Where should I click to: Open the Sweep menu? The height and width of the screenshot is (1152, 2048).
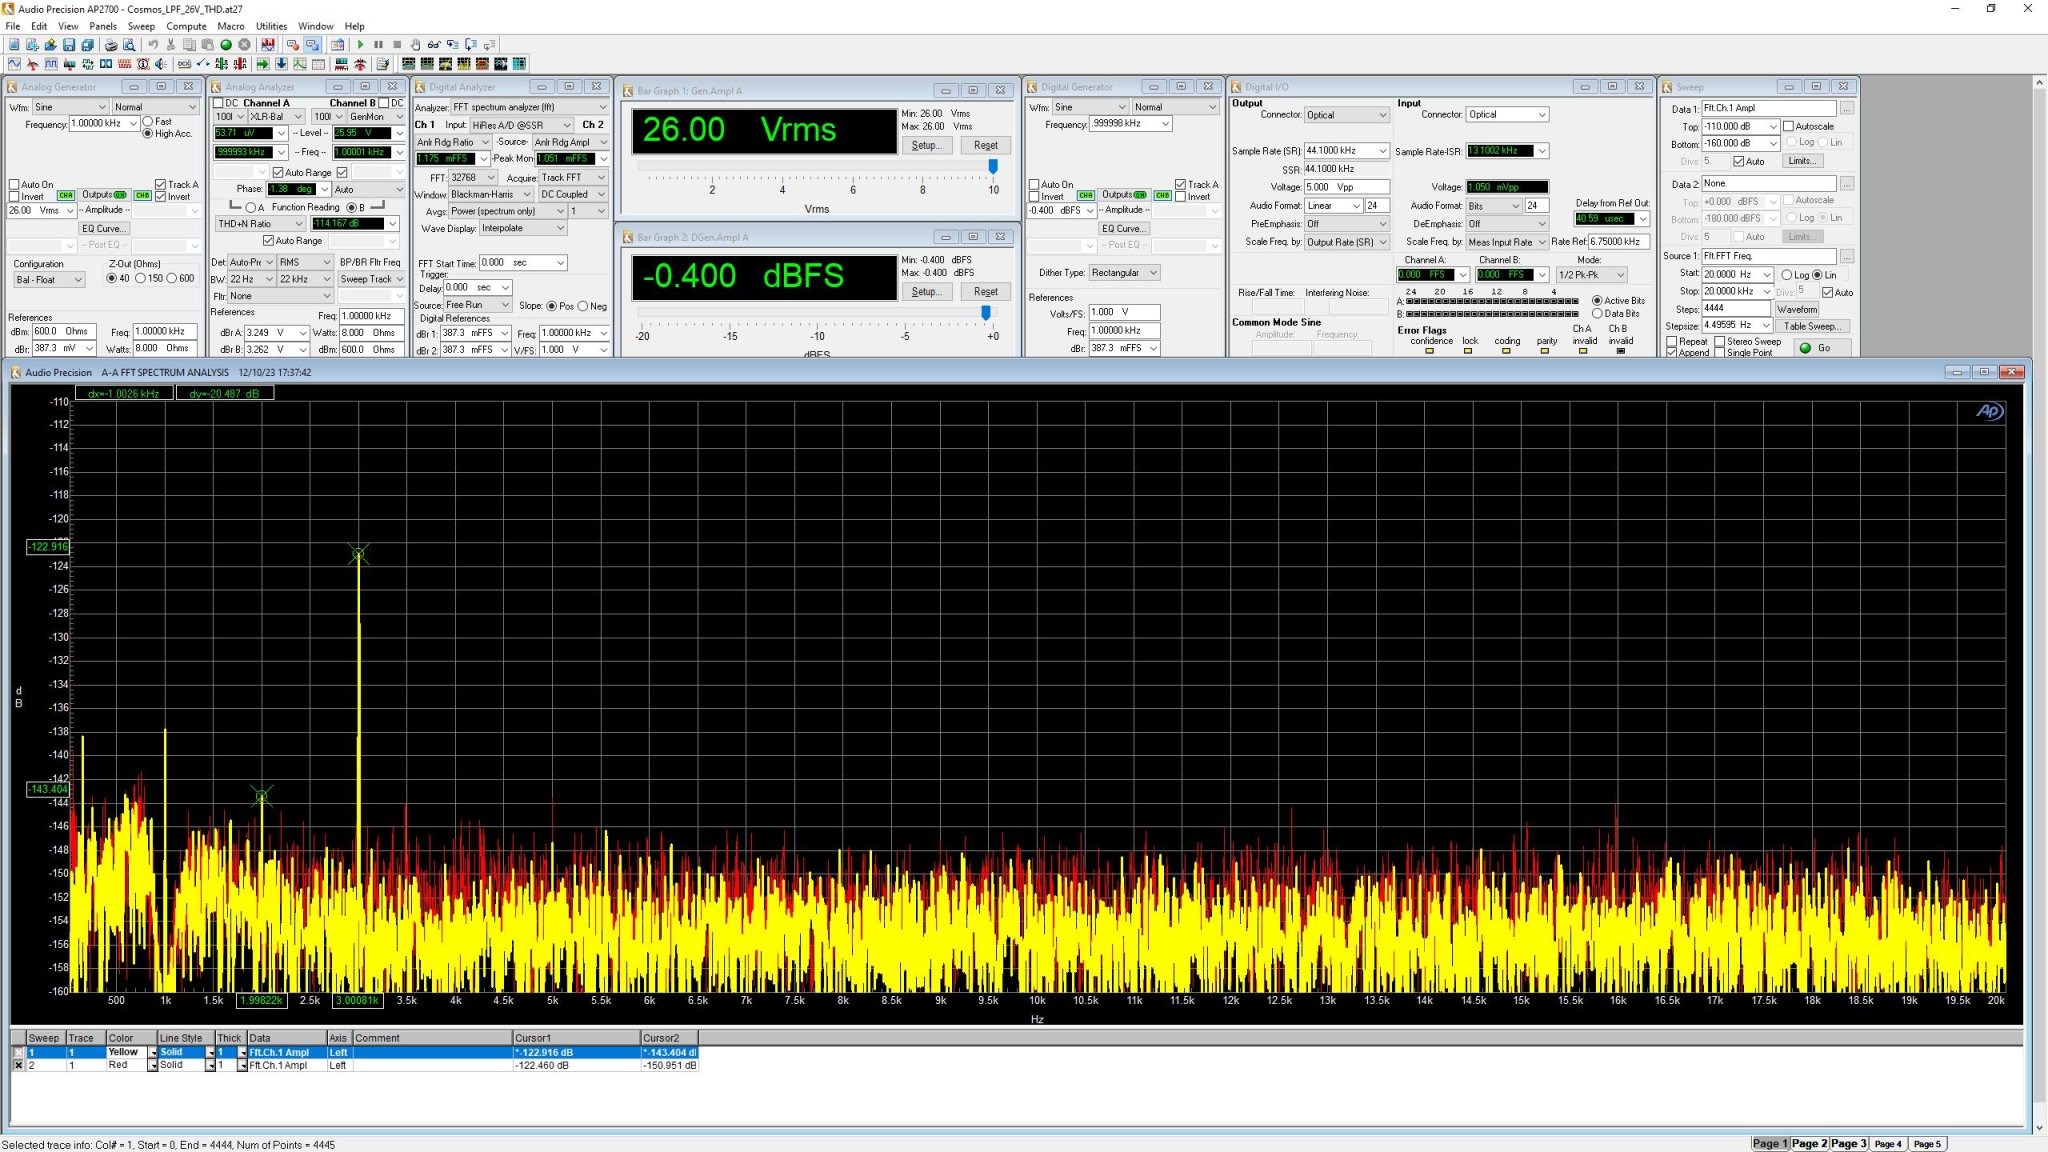(x=141, y=26)
